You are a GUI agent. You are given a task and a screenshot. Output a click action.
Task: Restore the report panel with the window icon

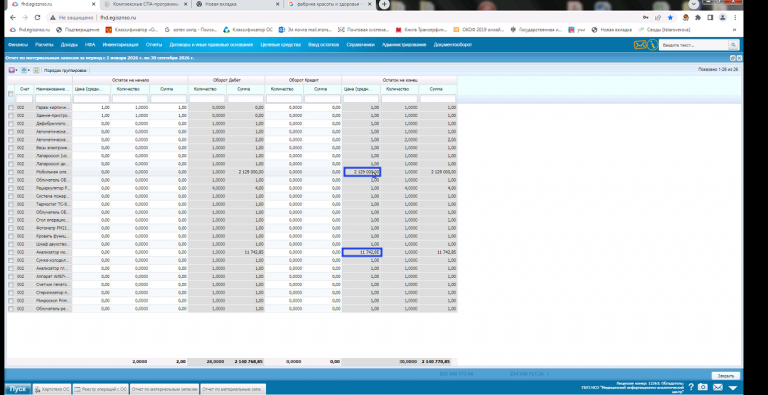click(x=733, y=58)
